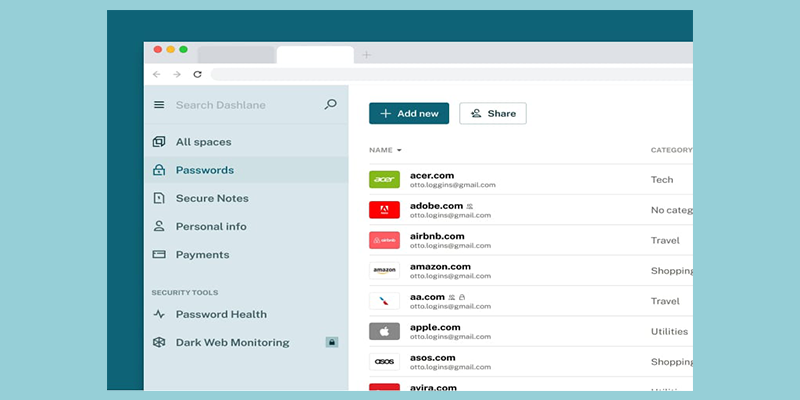
Task: Click the shared icon beside aa.com
Action: point(452,297)
